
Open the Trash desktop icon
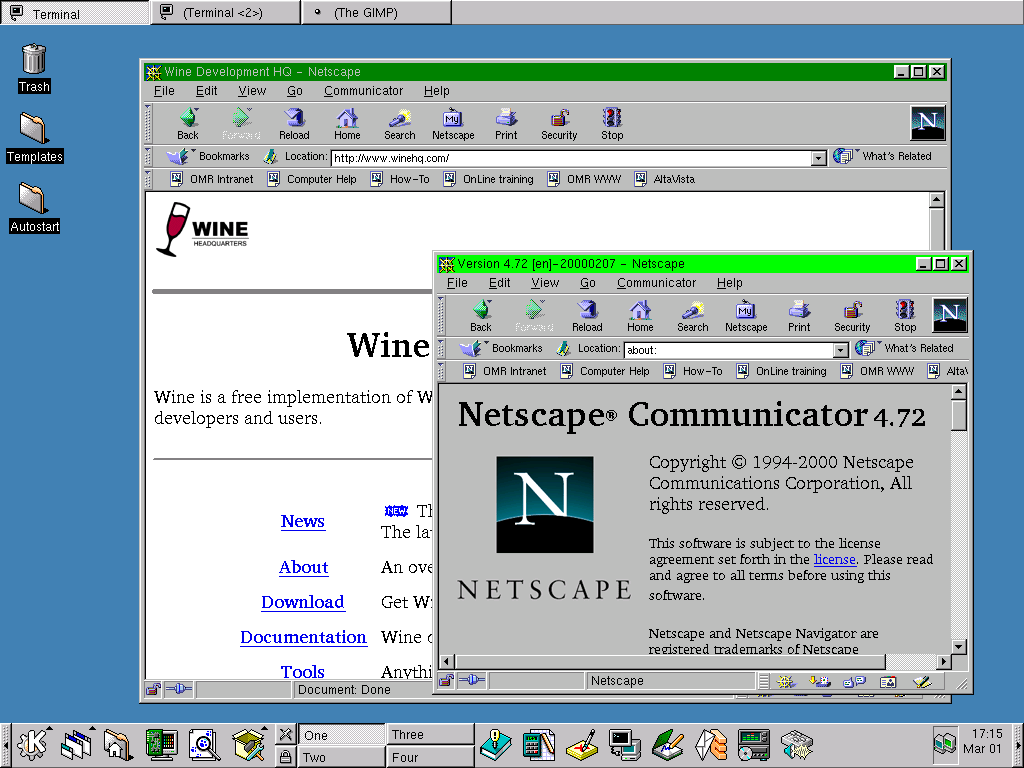coord(34,68)
